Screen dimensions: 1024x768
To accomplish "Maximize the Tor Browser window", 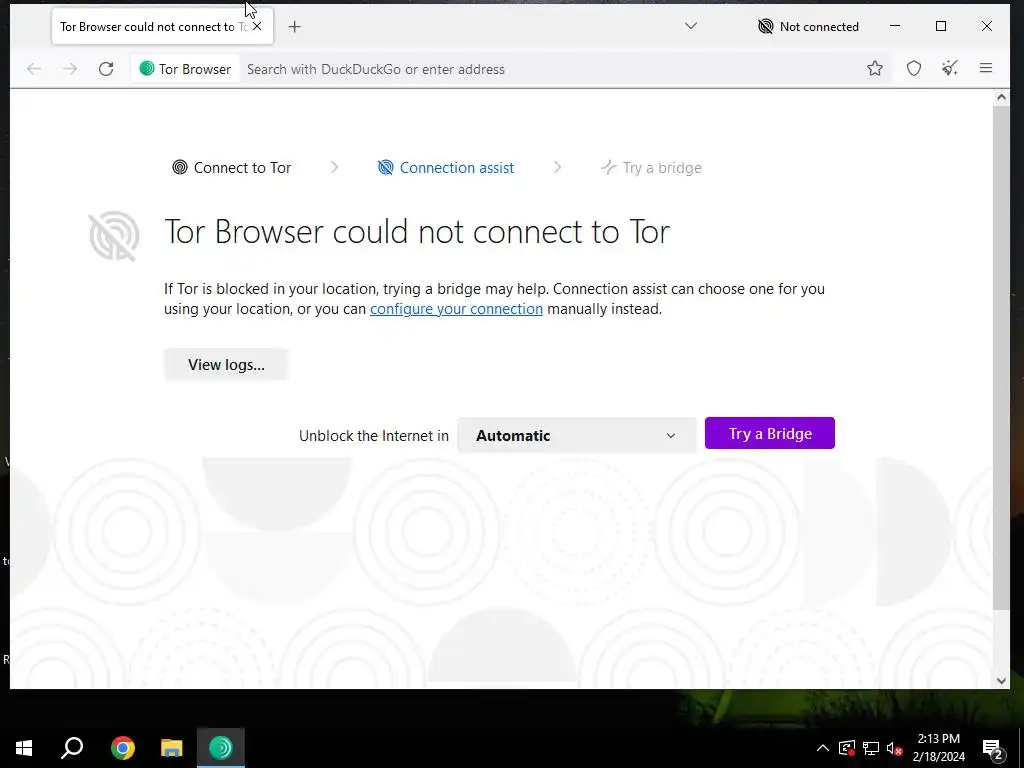I will tap(941, 26).
